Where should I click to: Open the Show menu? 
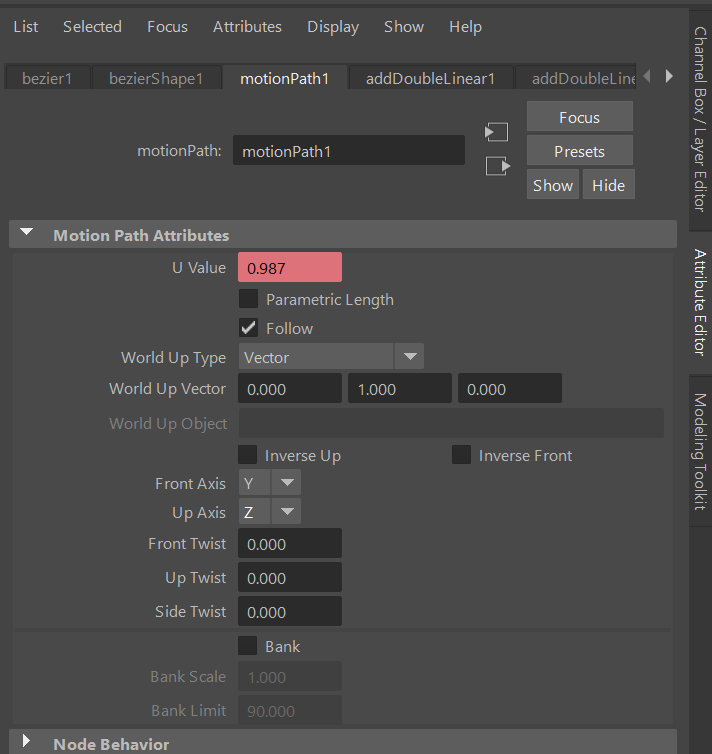(404, 27)
